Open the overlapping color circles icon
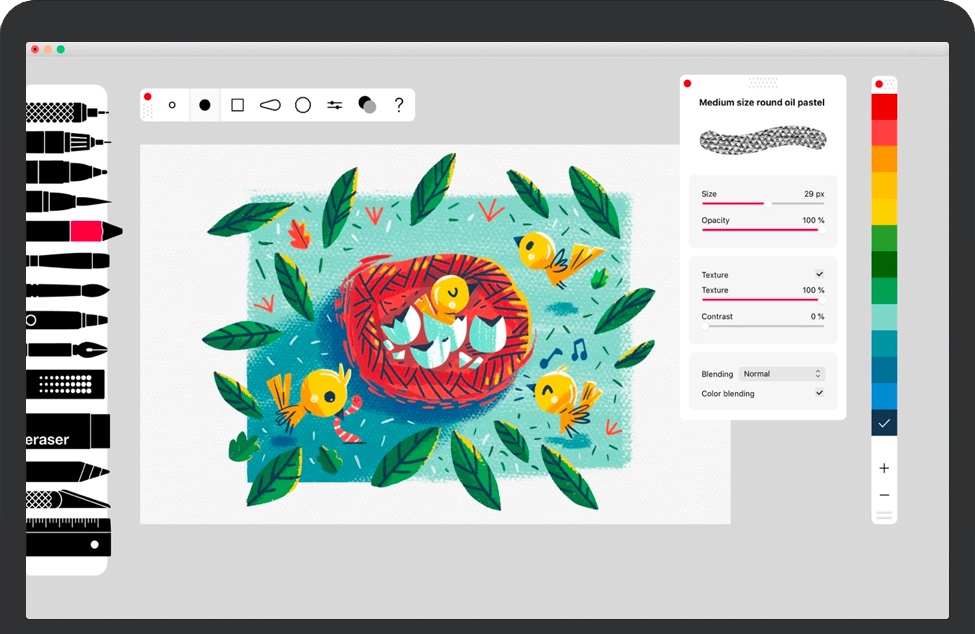The height and width of the screenshot is (634, 975). pos(367,105)
